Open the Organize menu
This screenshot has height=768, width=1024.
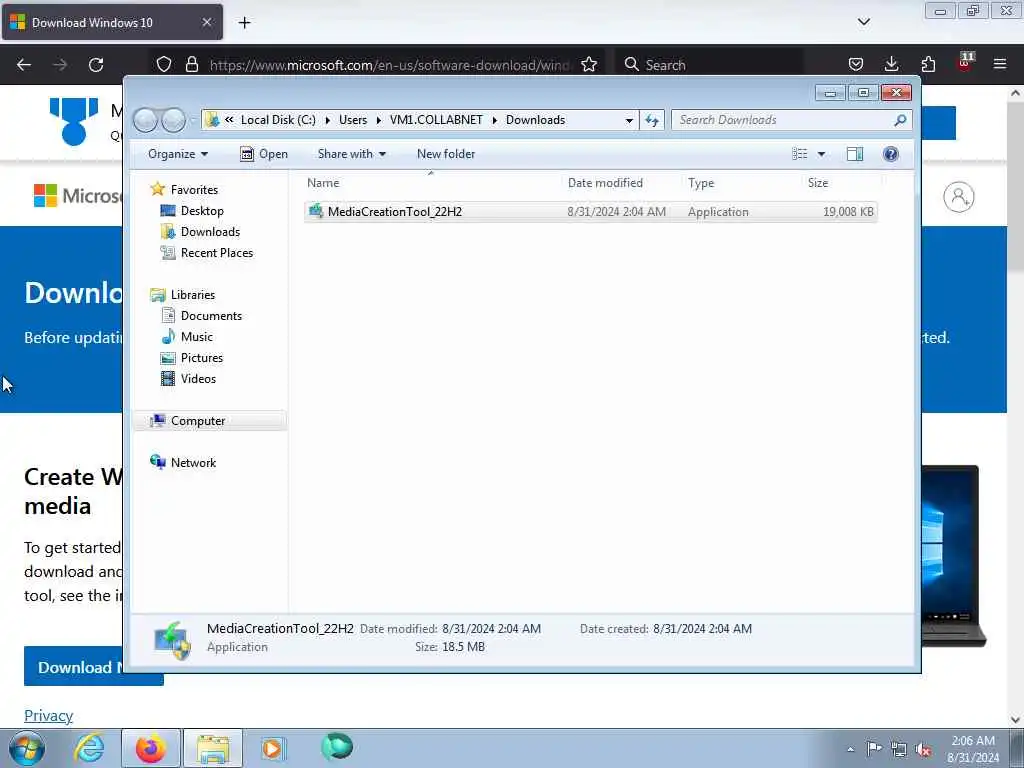(178, 154)
